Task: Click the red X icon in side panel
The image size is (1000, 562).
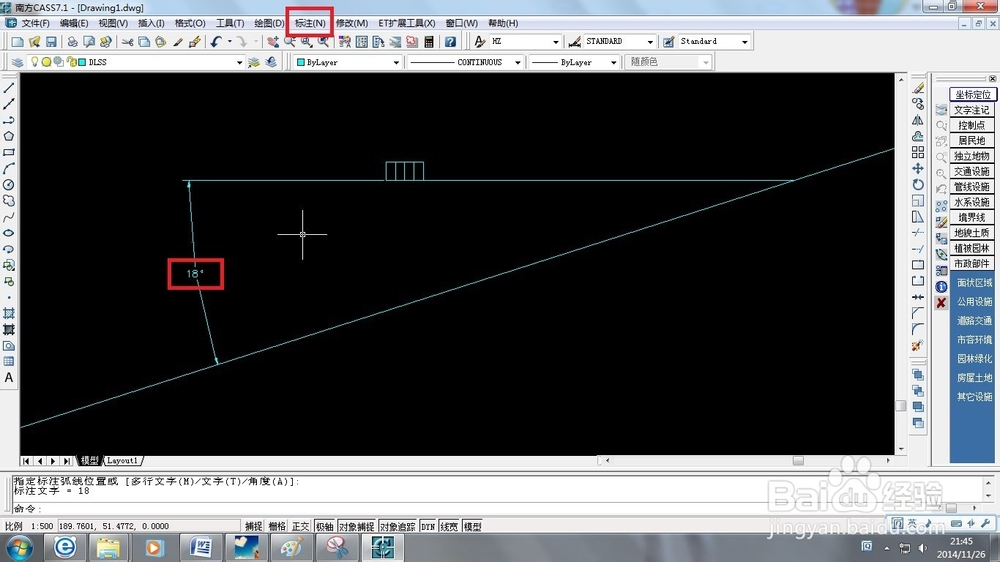Action: (x=941, y=302)
